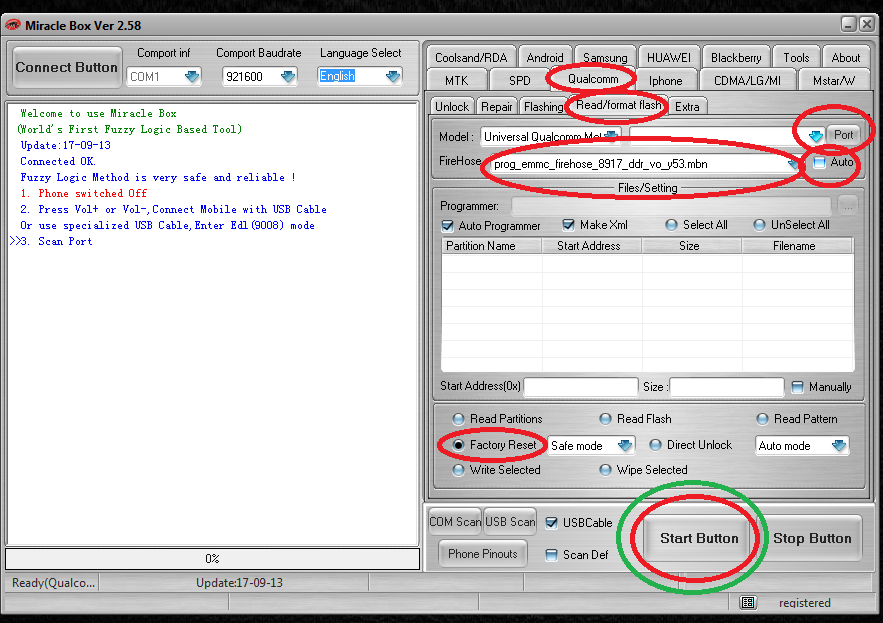Uncheck the USBCable checkbox

tap(552, 523)
